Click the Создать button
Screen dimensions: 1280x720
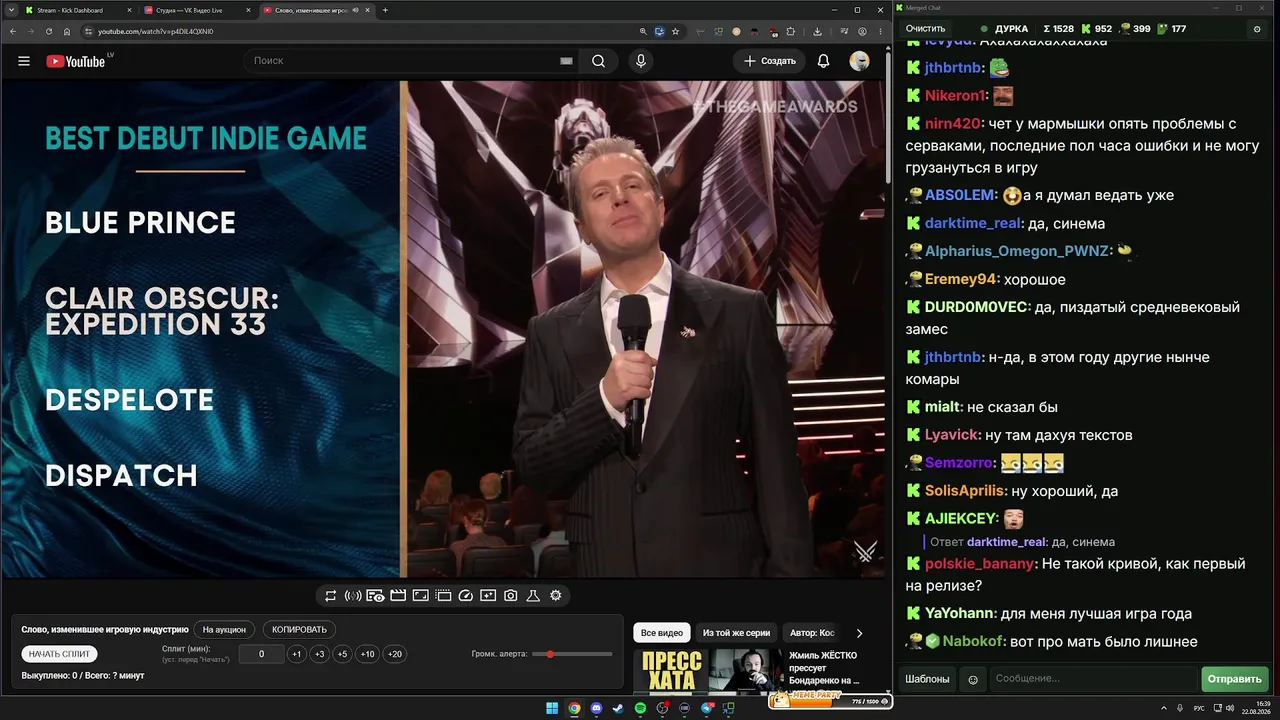770,61
